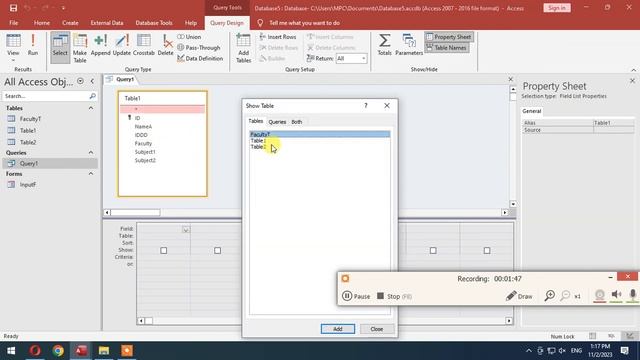Image resolution: width=640 pixels, height=360 pixels.
Task: Collapse the navigation pane with the chevron
Action: click(x=92, y=81)
